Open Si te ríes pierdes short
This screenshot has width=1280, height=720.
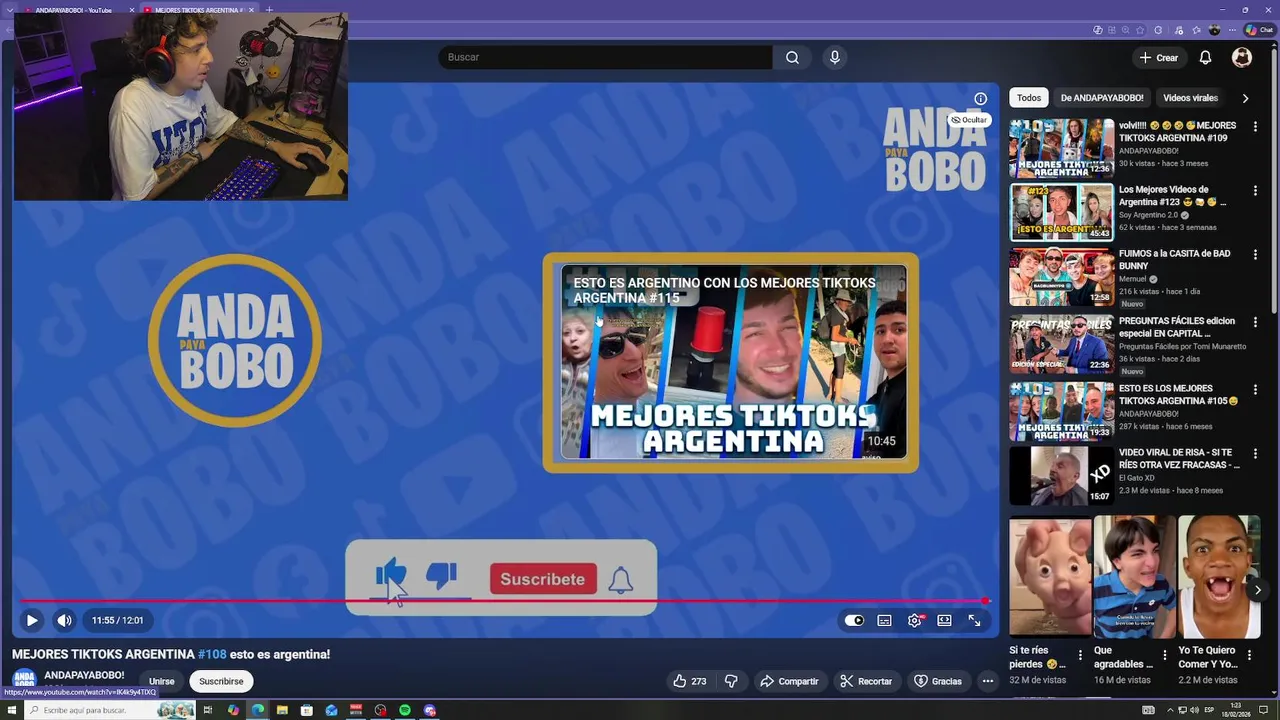1050,576
